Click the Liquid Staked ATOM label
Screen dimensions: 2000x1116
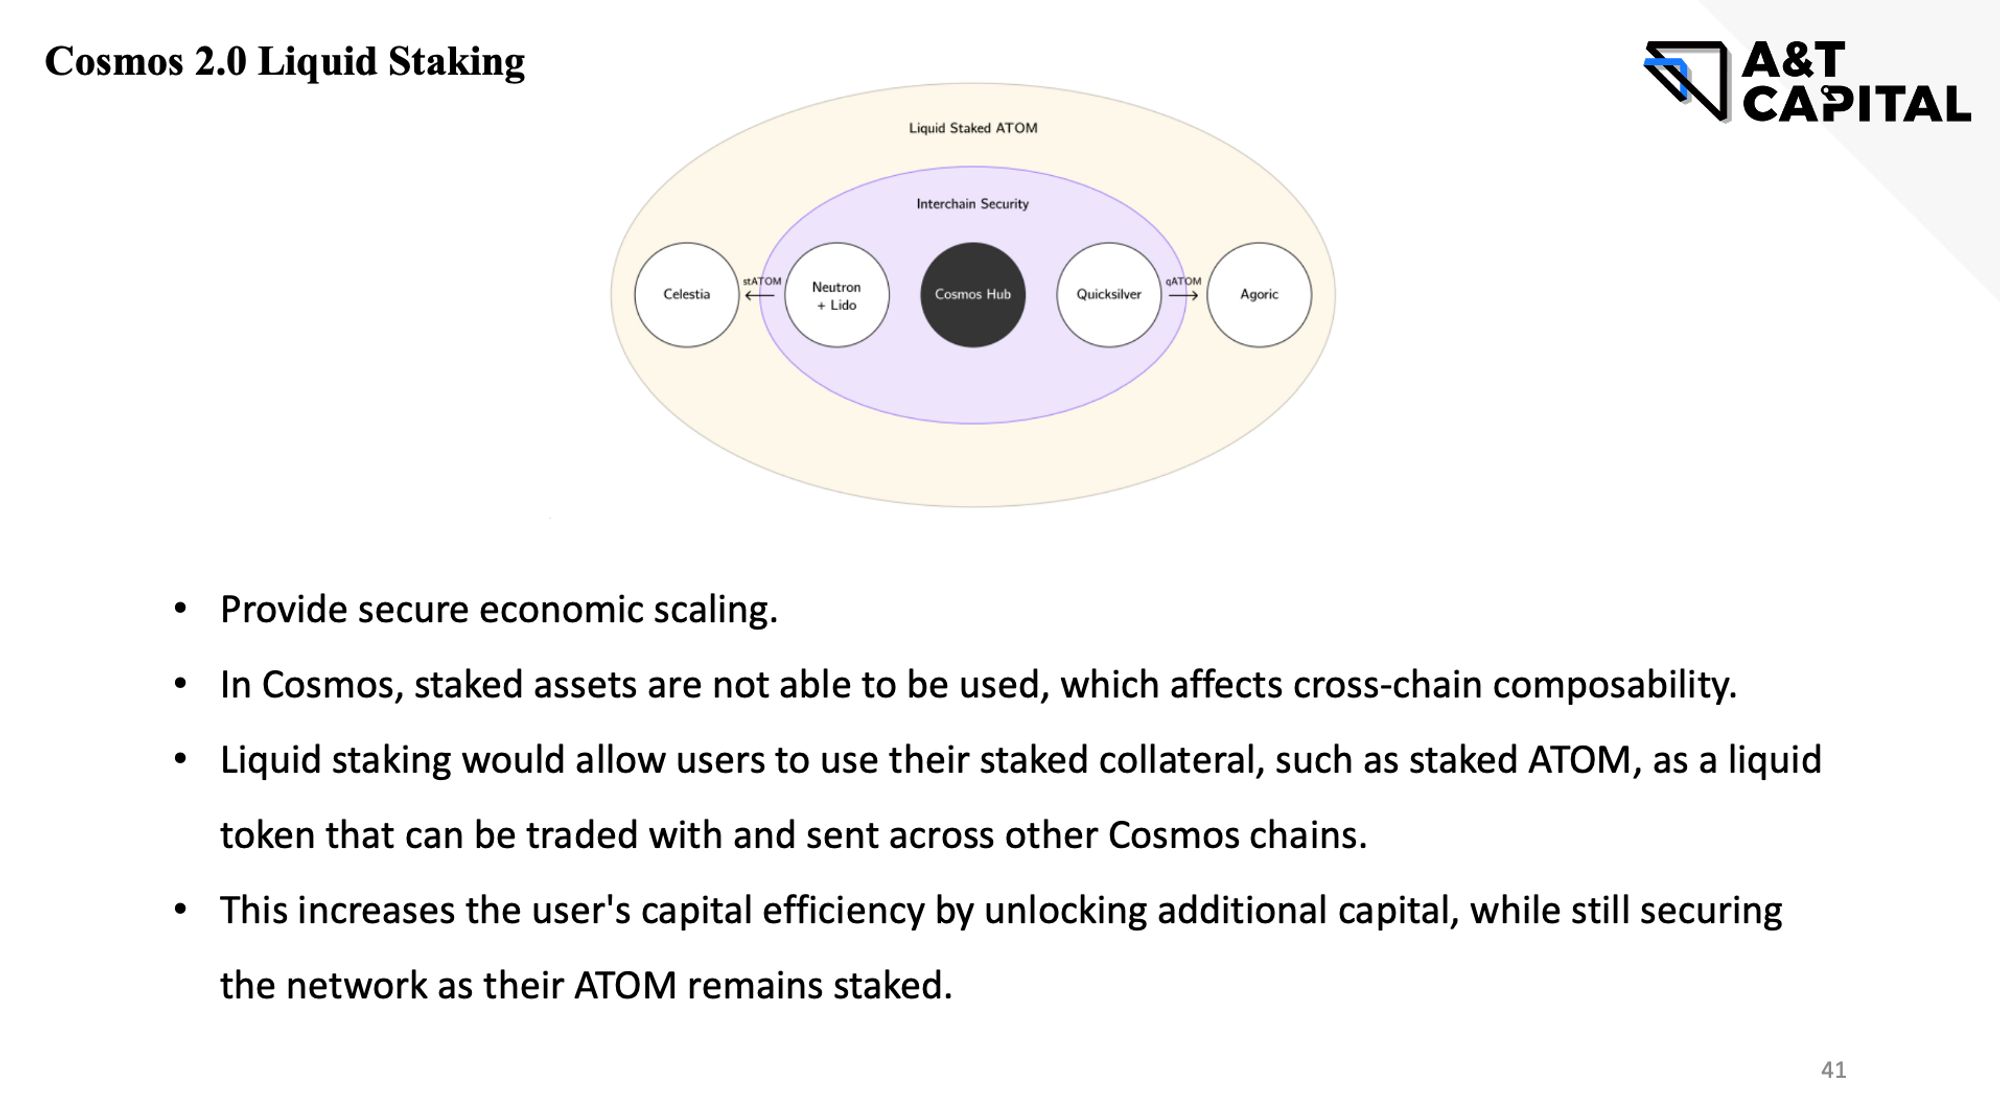point(972,128)
